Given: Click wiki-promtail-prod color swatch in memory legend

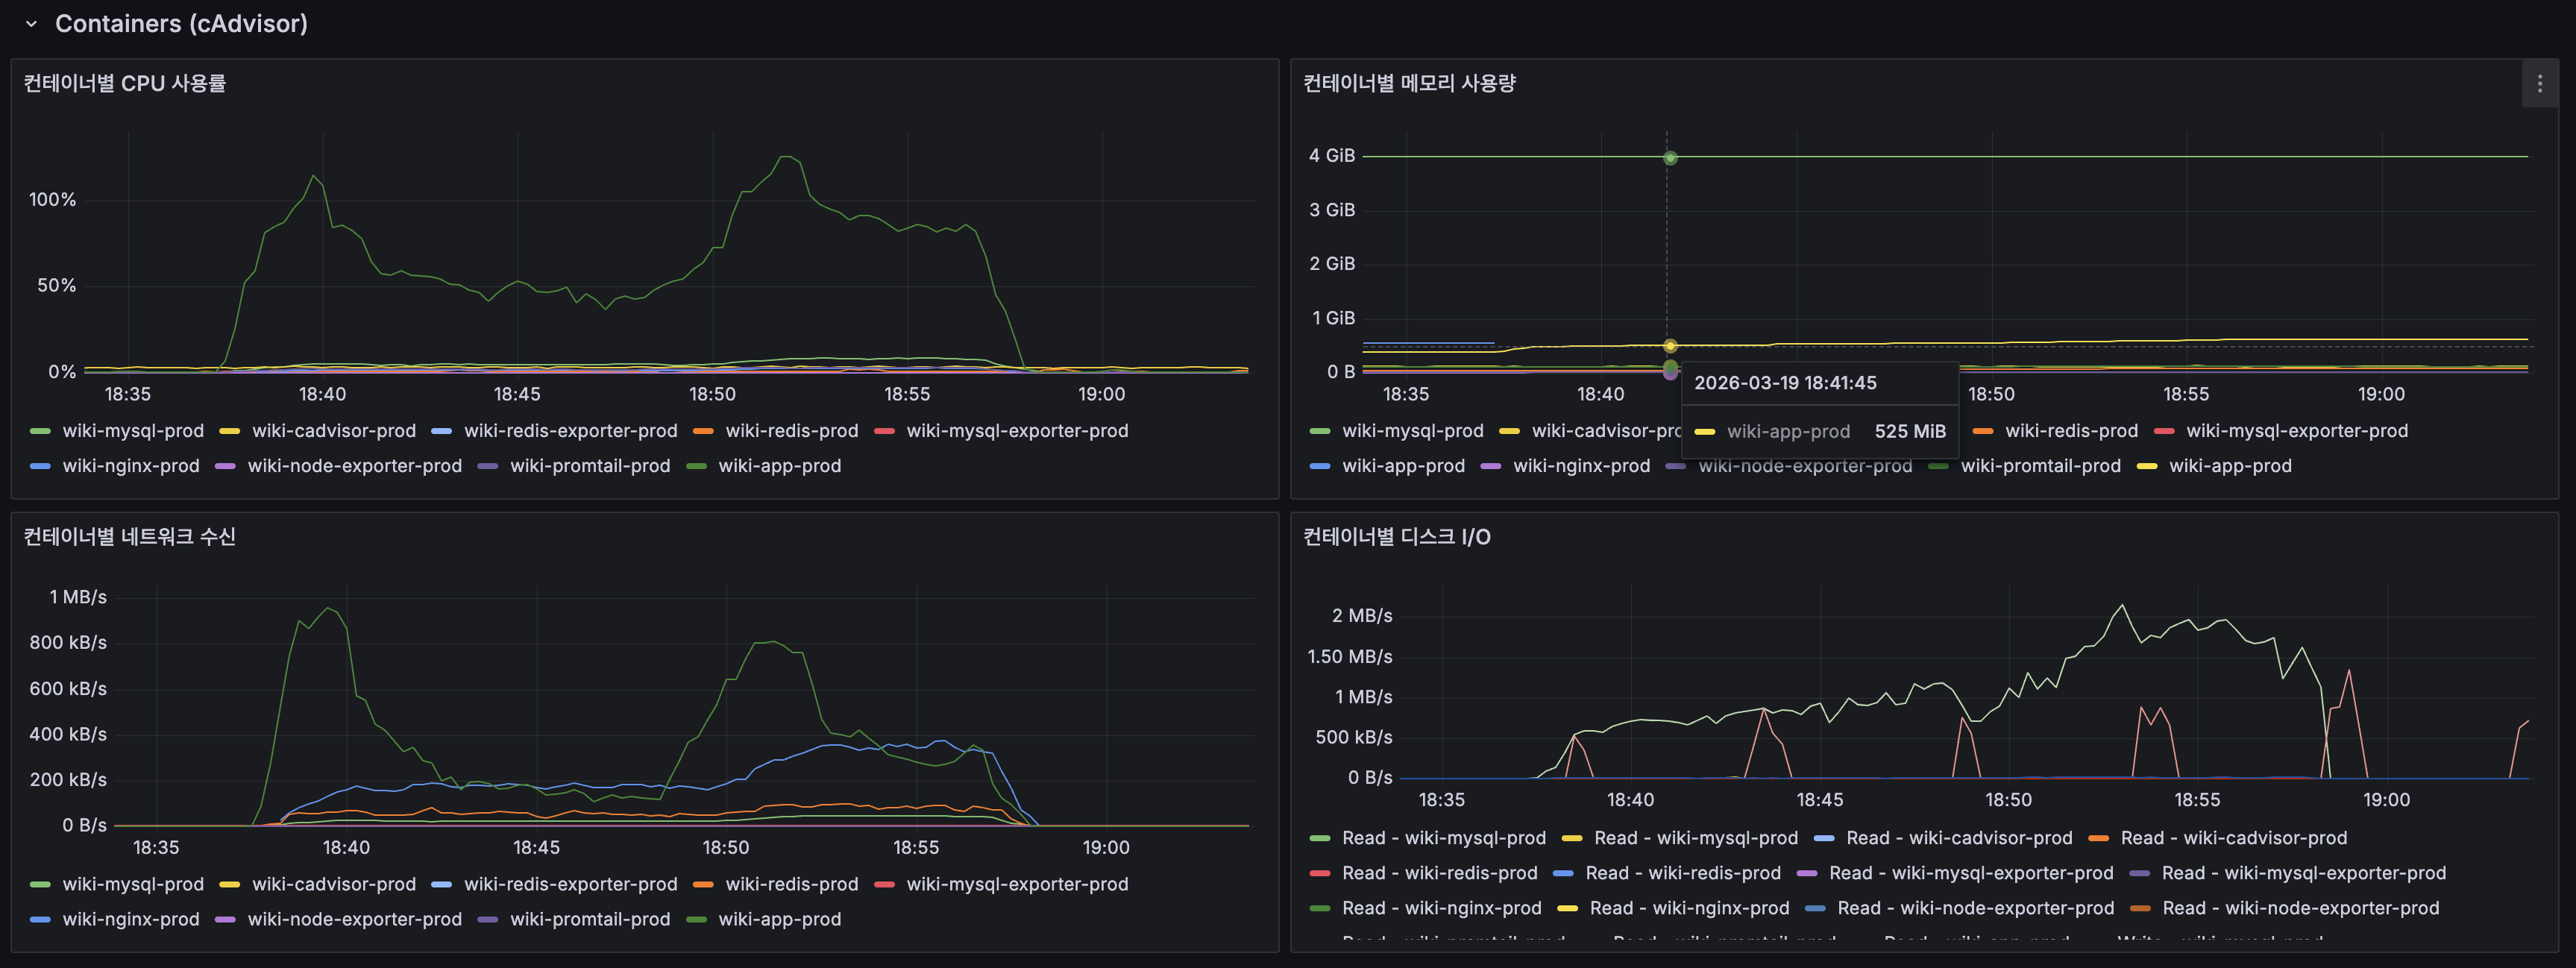Looking at the screenshot, I should [1938, 466].
